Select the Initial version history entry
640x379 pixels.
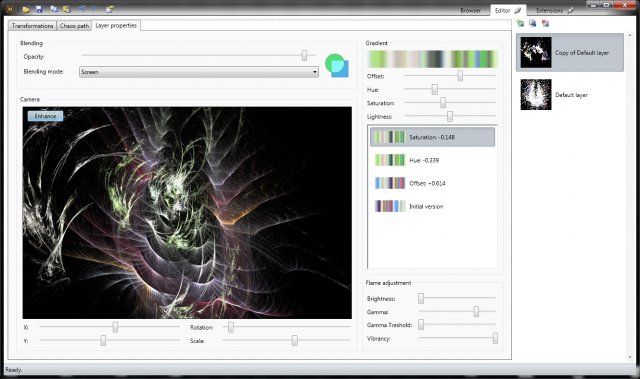(432, 206)
